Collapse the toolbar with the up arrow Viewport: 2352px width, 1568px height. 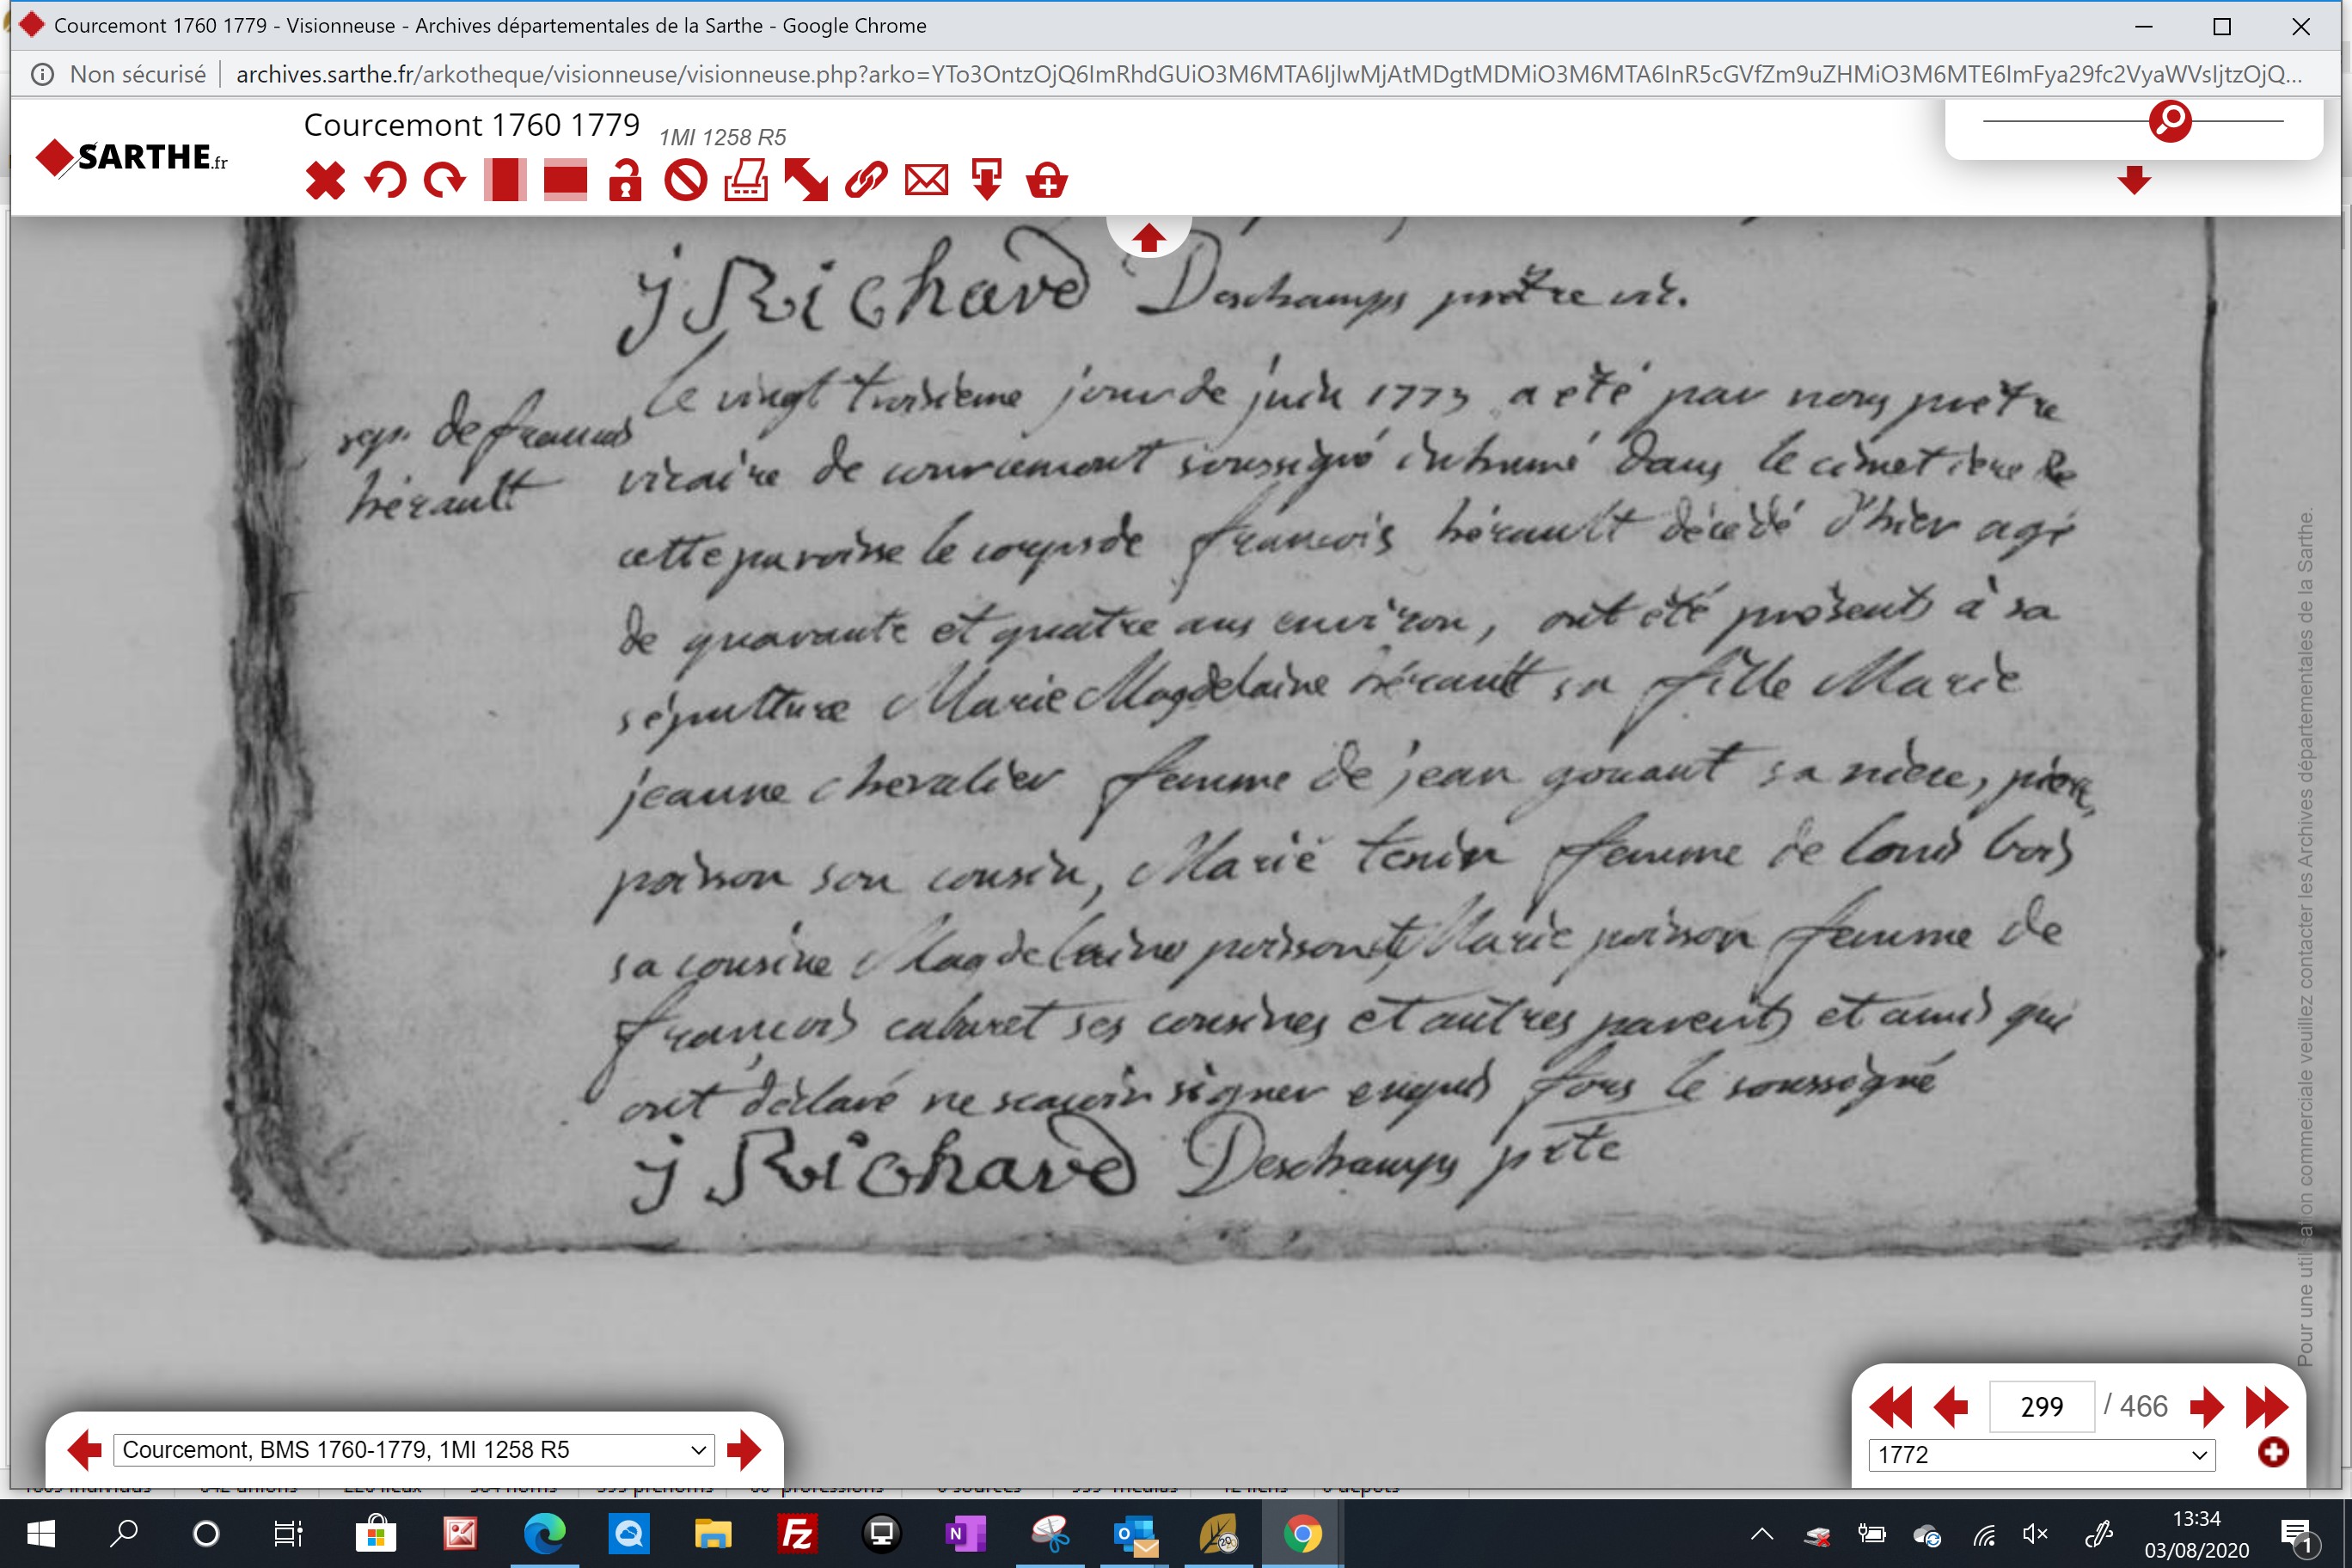(x=1148, y=237)
